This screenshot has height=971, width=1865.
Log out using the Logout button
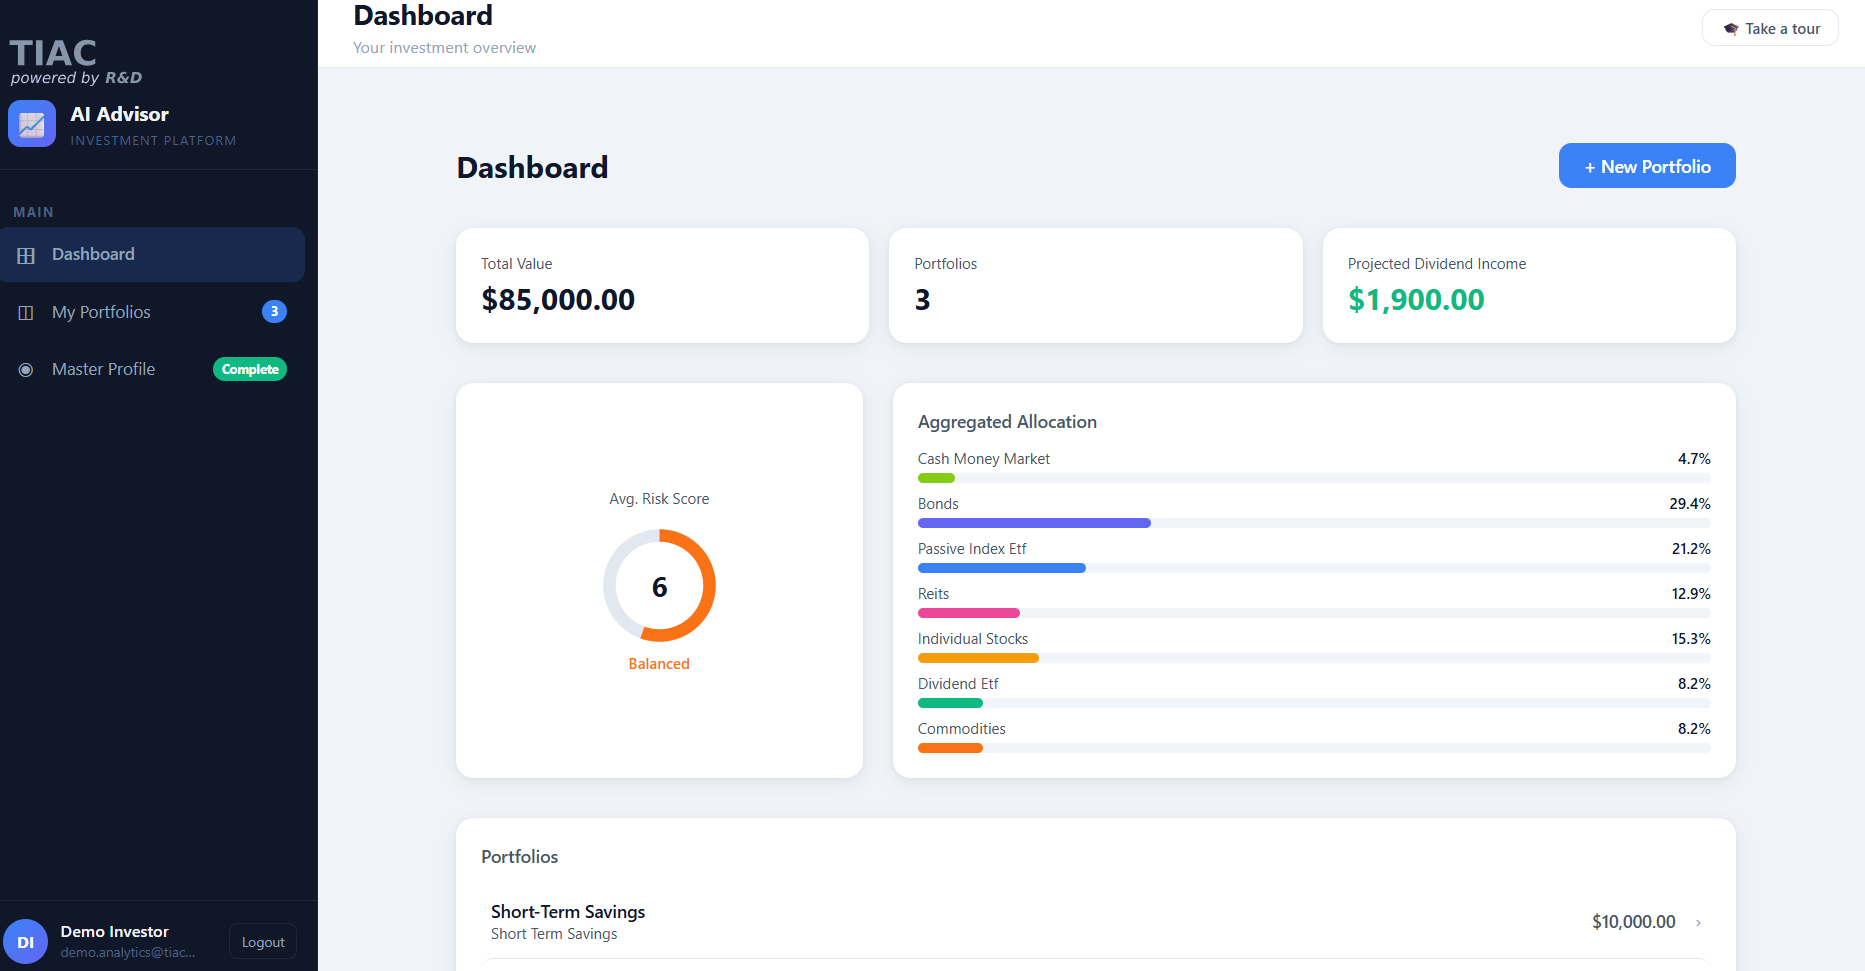pyautogui.click(x=263, y=942)
